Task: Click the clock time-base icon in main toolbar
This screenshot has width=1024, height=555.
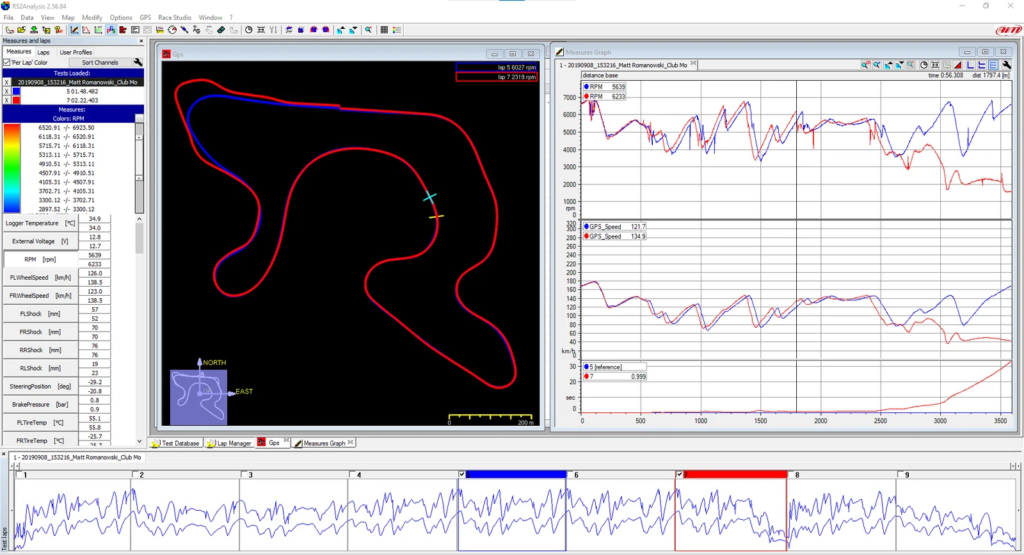Action: 248,30
